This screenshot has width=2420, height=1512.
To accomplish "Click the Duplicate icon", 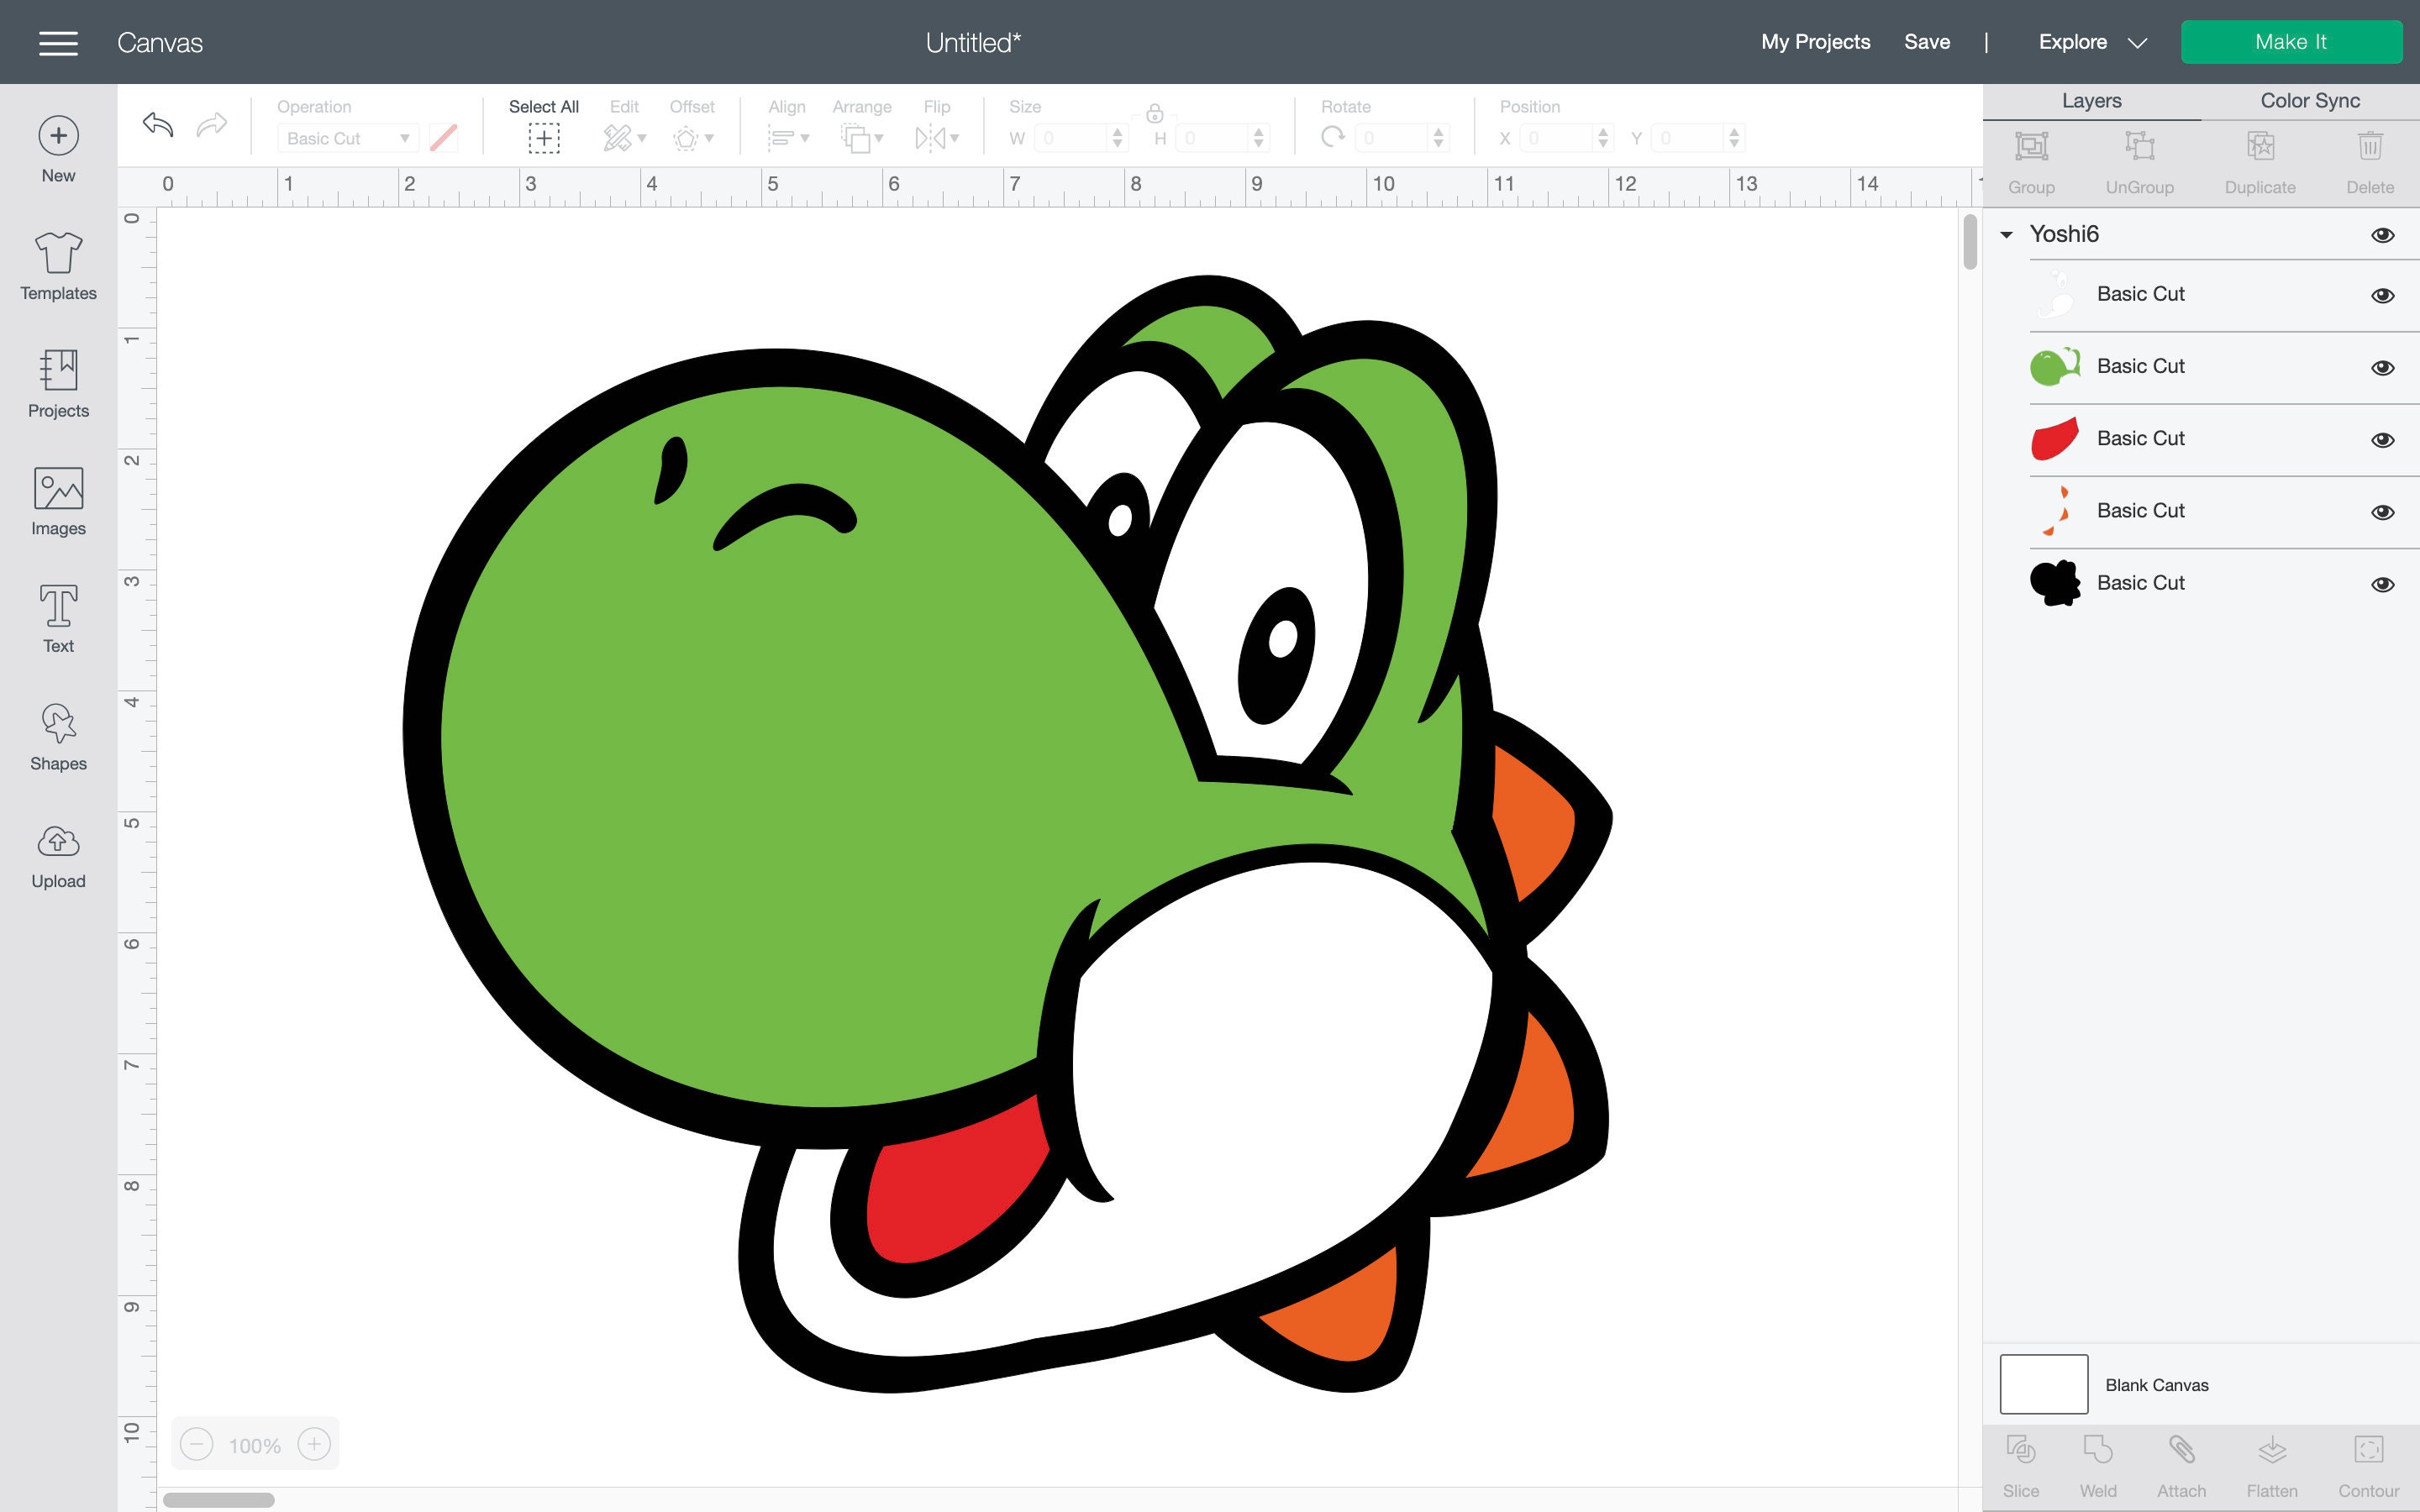I will coord(2260,146).
